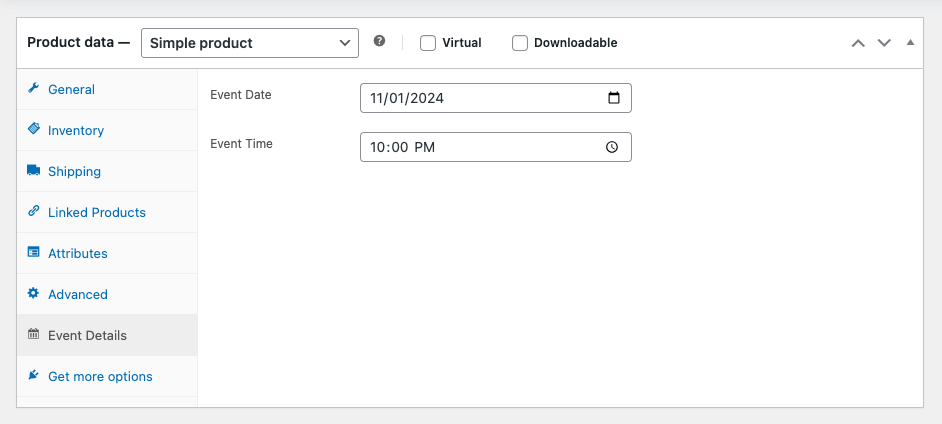The height and width of the screenshot is (424, 942).
Task: Move the Product data panel up
Action: [x=857, y=43]
